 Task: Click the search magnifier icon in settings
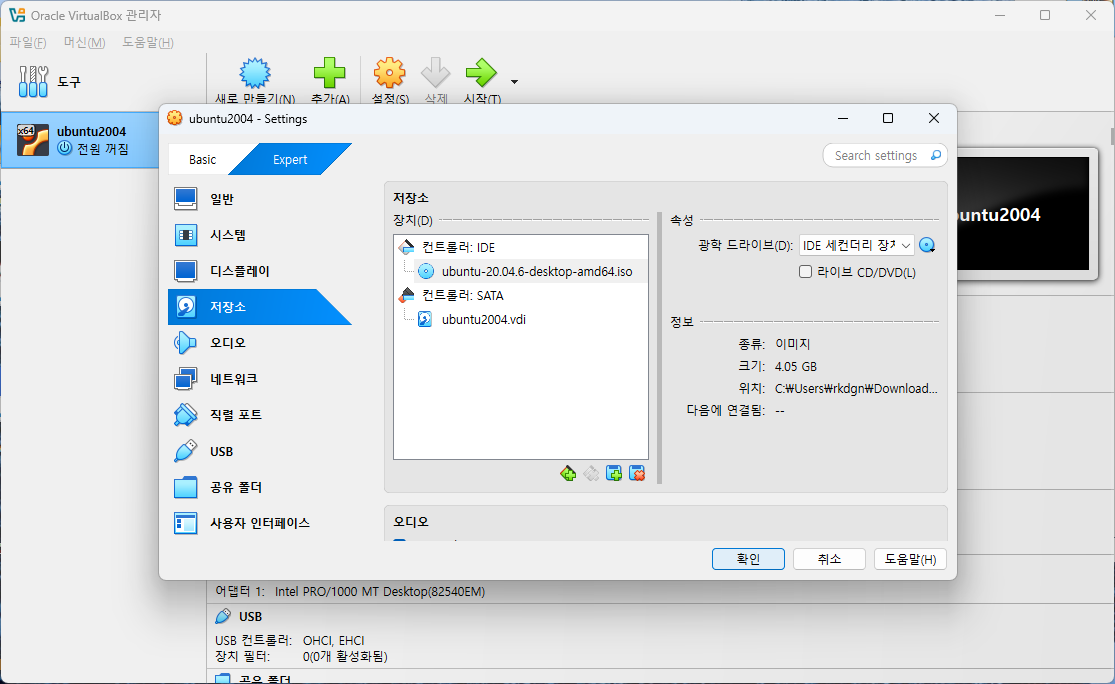936,155
